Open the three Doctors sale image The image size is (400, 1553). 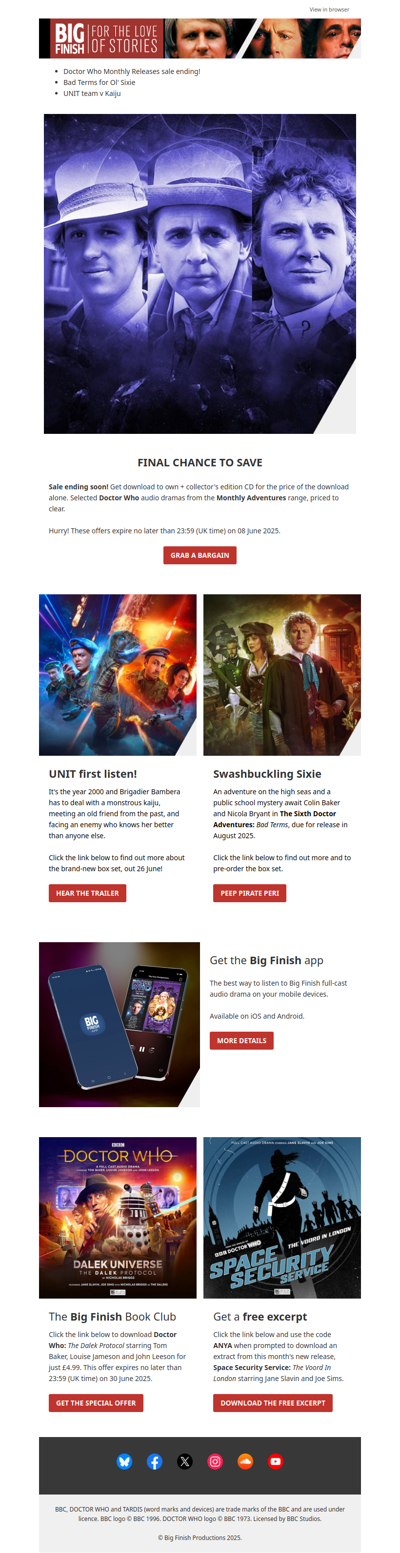[x=200, y=273]
